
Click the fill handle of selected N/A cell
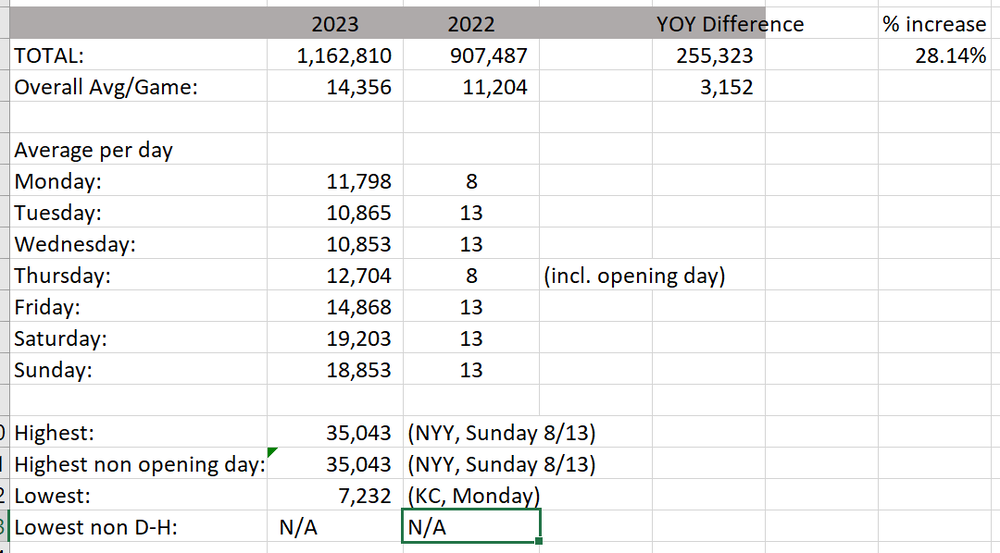coord(539,541)
